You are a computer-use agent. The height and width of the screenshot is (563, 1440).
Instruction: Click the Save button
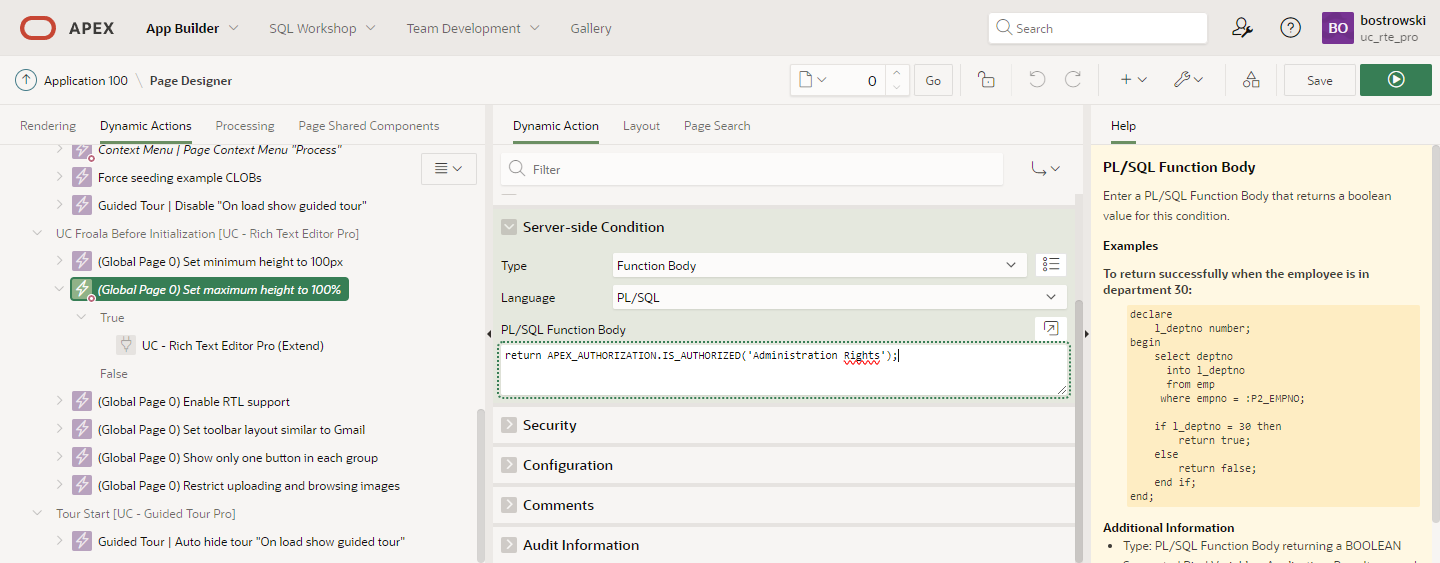click(1320, 80)
